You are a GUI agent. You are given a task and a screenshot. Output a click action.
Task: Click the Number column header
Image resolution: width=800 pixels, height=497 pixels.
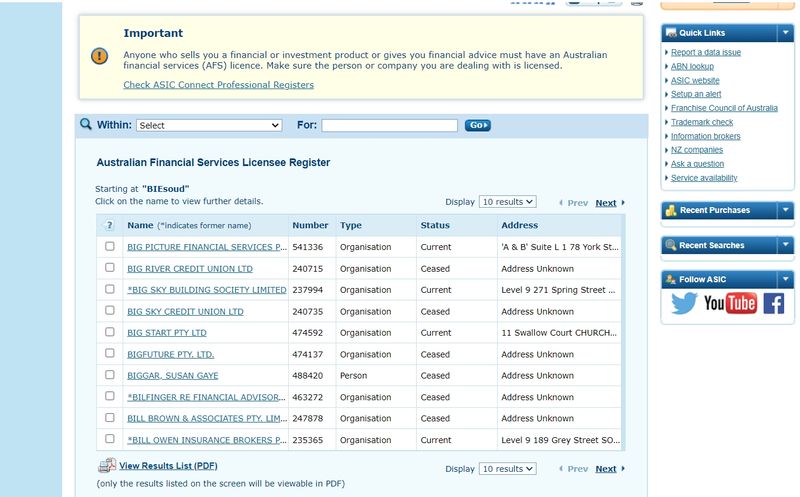coord(310,225)
